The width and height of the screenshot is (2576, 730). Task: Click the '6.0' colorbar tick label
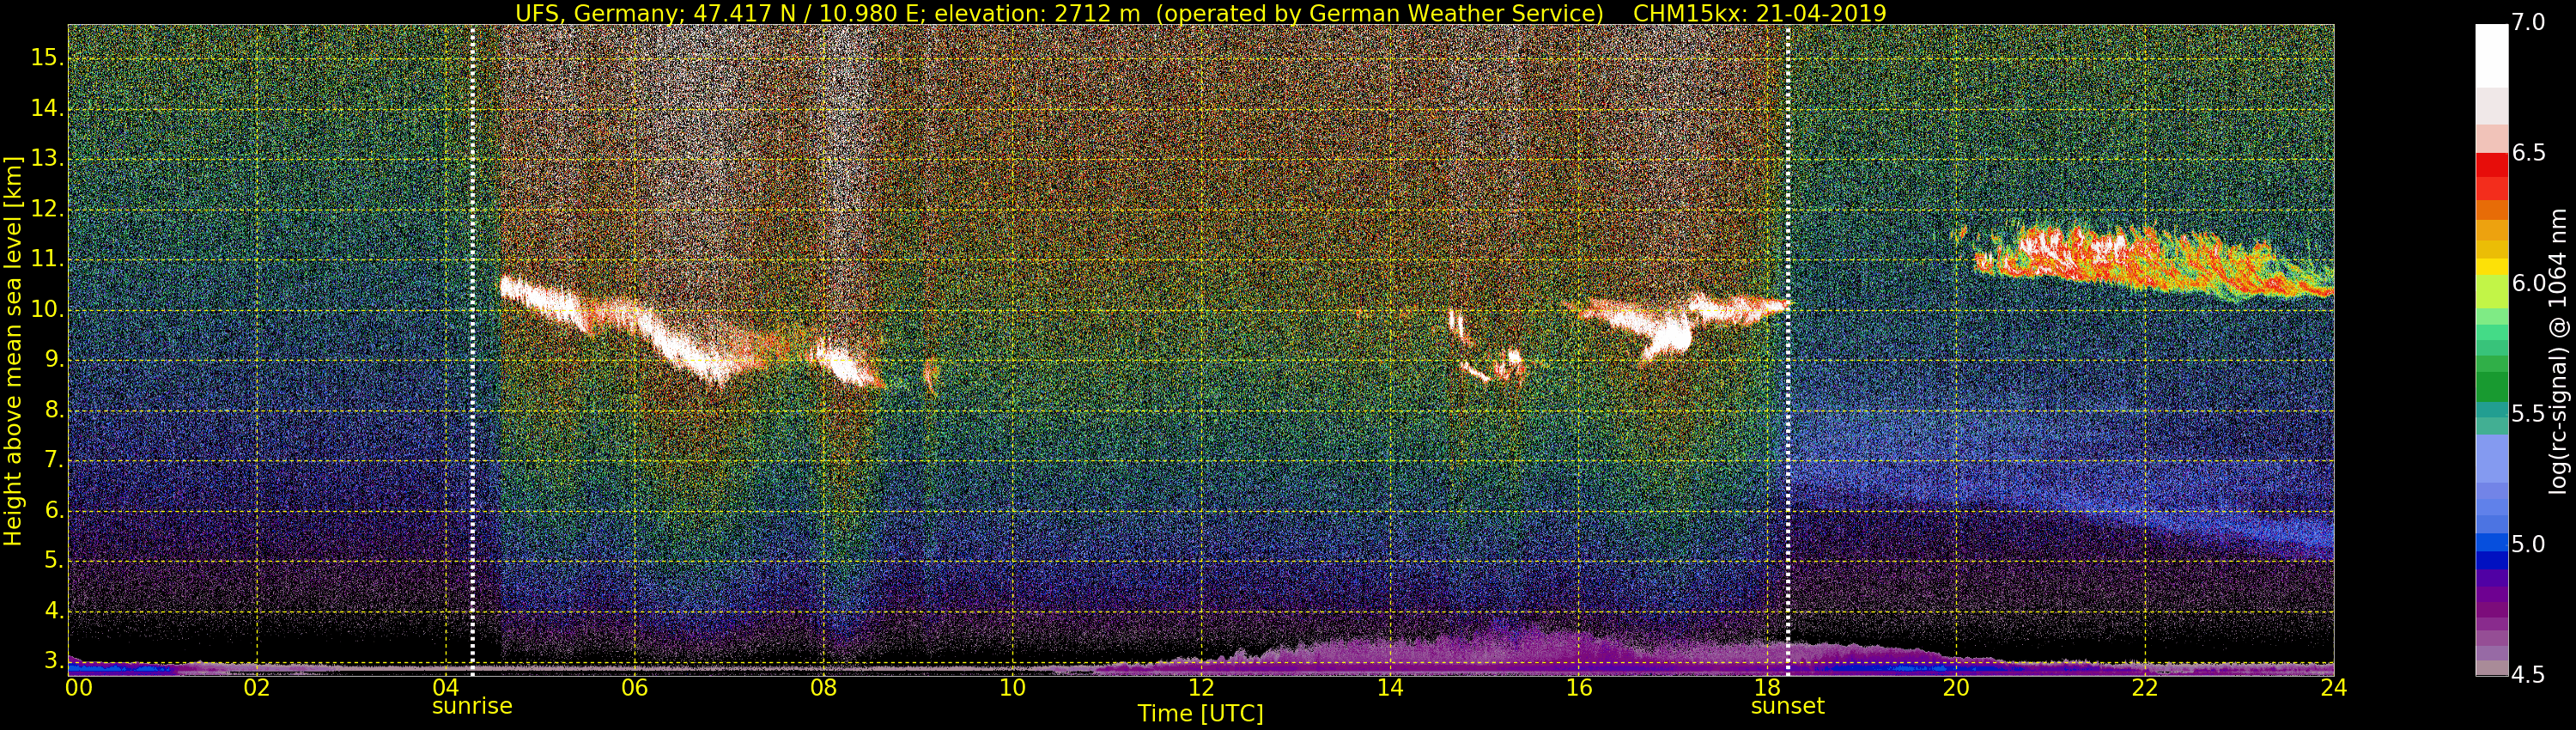(2528, 284)
